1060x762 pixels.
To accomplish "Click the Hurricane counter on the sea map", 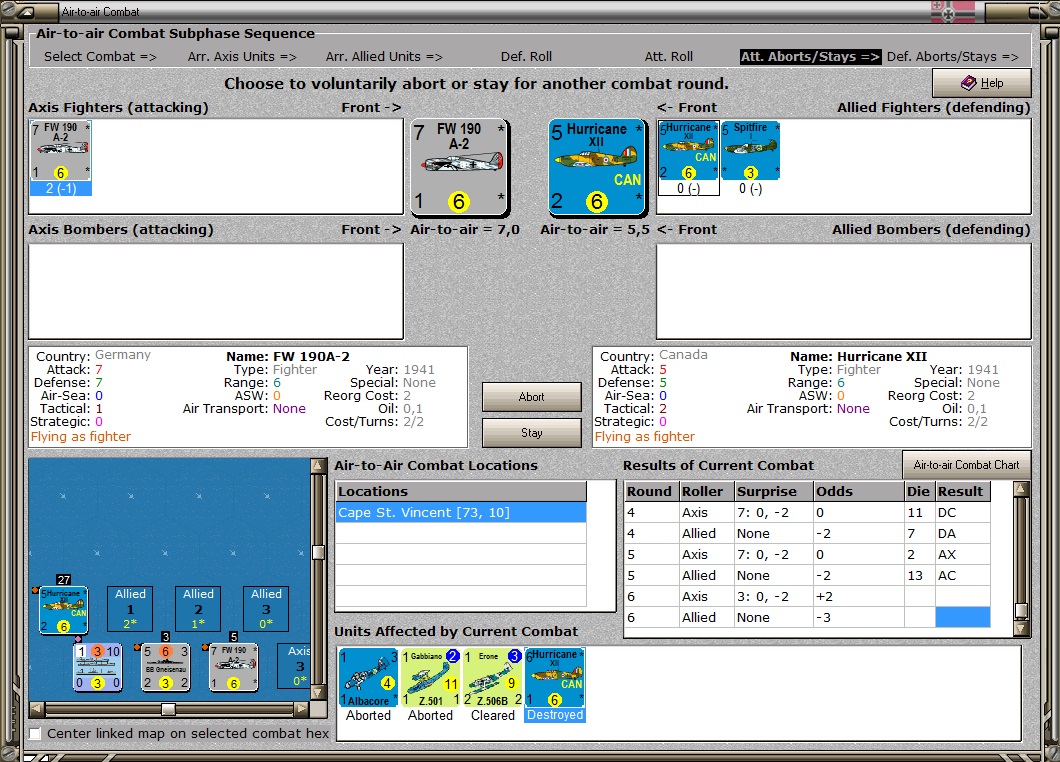I will pos(64,611).
